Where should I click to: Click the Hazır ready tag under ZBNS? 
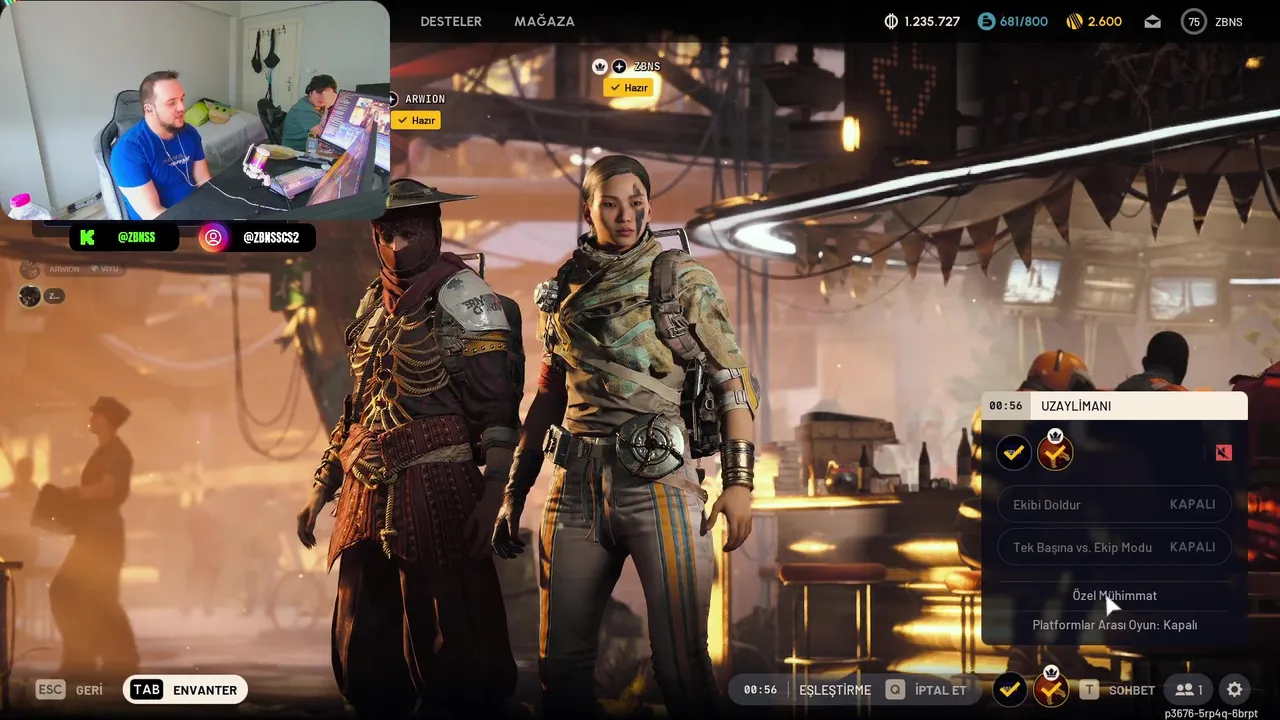(629, 88)
